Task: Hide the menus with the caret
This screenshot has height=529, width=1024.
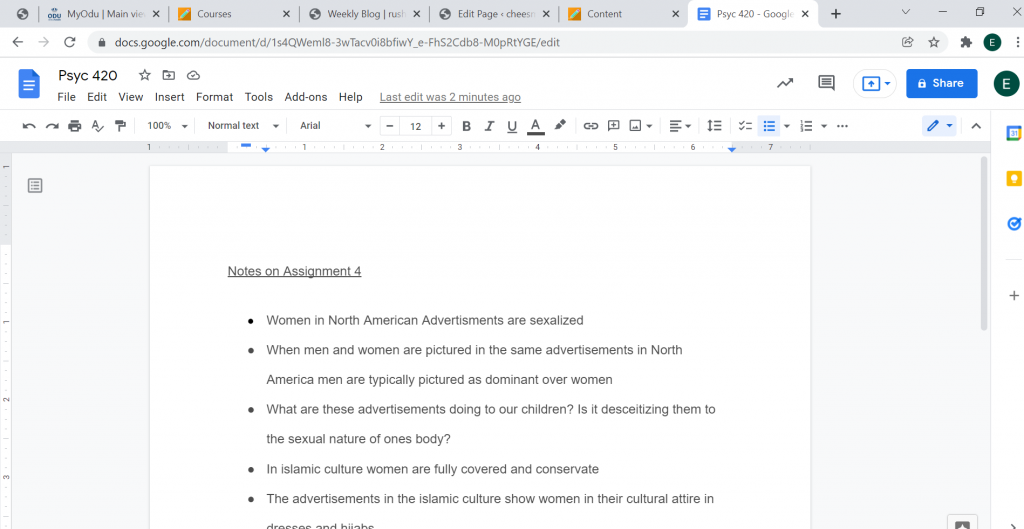Action: pos(976,126)
